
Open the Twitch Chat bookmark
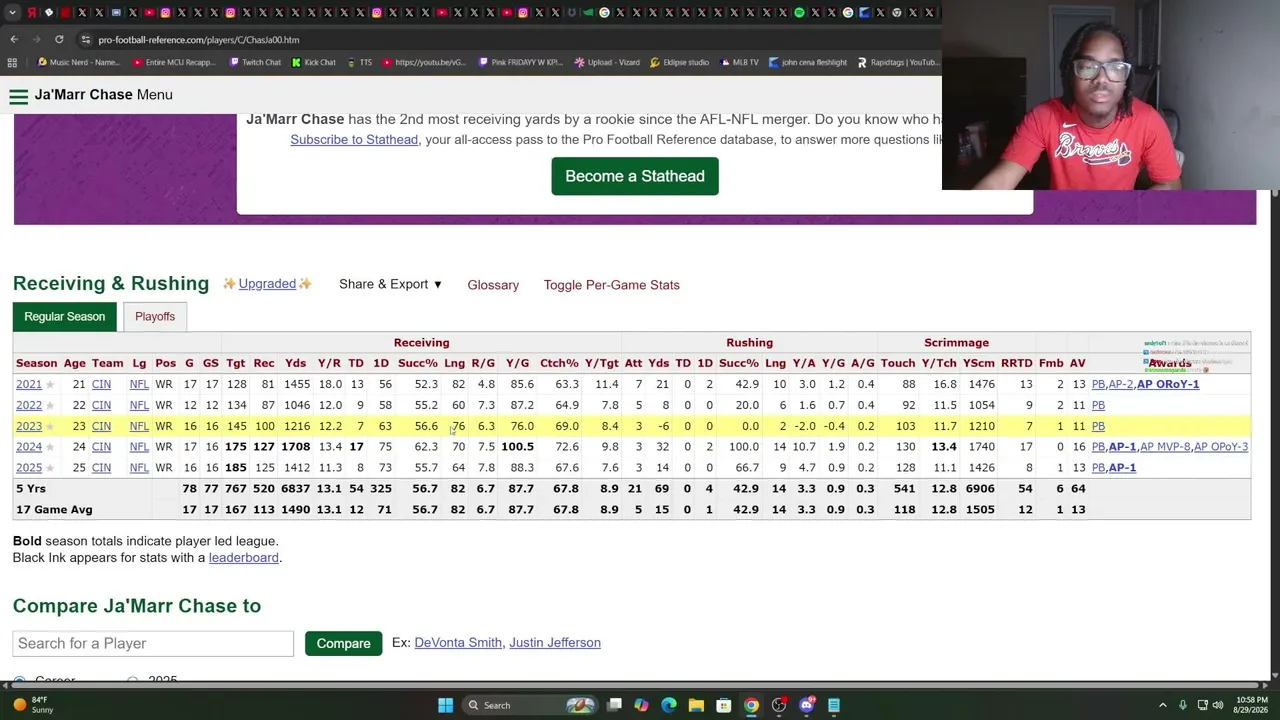click(254, 62)
